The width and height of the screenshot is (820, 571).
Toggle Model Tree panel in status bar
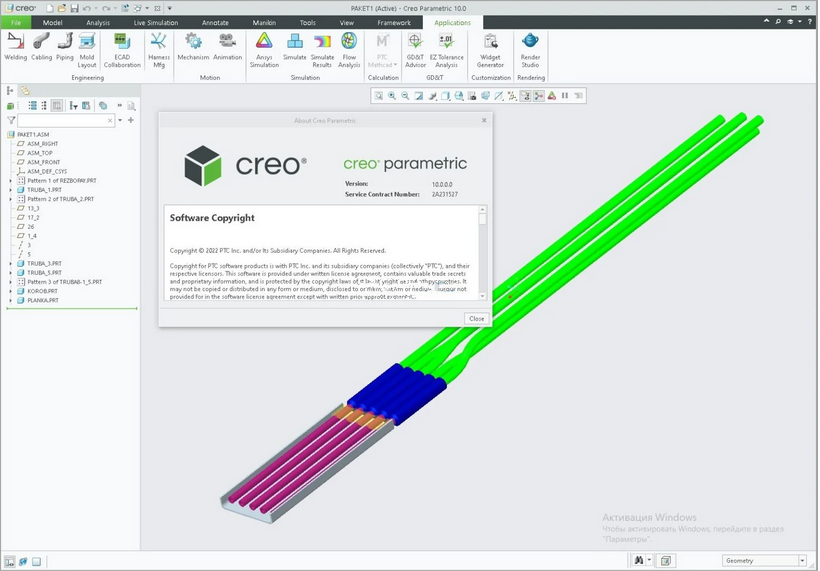10,561
